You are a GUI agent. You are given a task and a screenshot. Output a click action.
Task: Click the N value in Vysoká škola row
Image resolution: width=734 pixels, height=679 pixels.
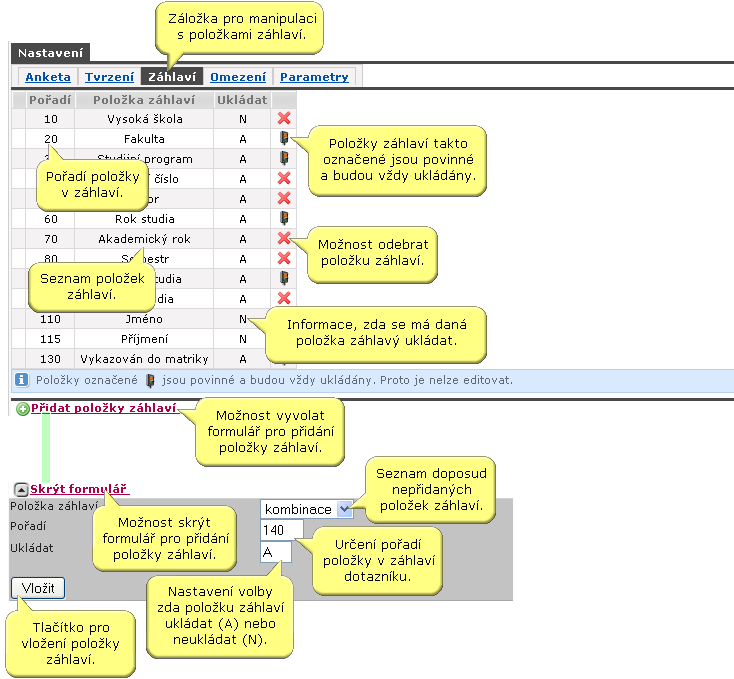[x=242, y=119]
